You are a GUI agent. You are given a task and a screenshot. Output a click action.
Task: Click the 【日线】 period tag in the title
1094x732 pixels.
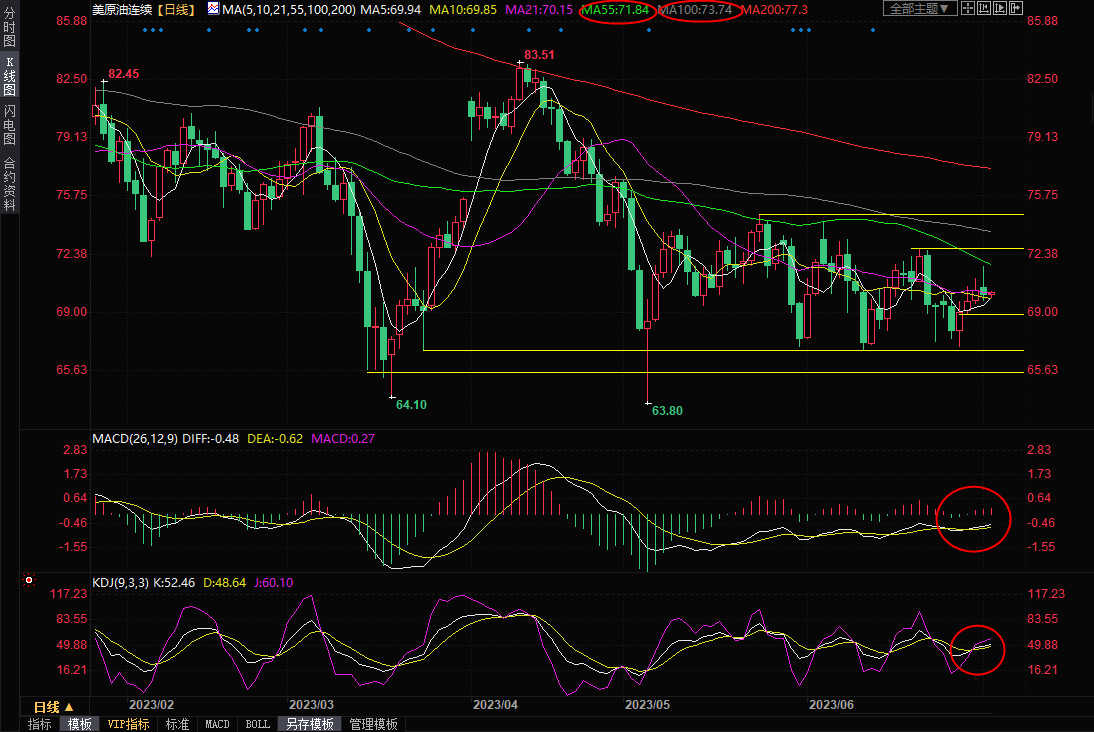[176, 10]
